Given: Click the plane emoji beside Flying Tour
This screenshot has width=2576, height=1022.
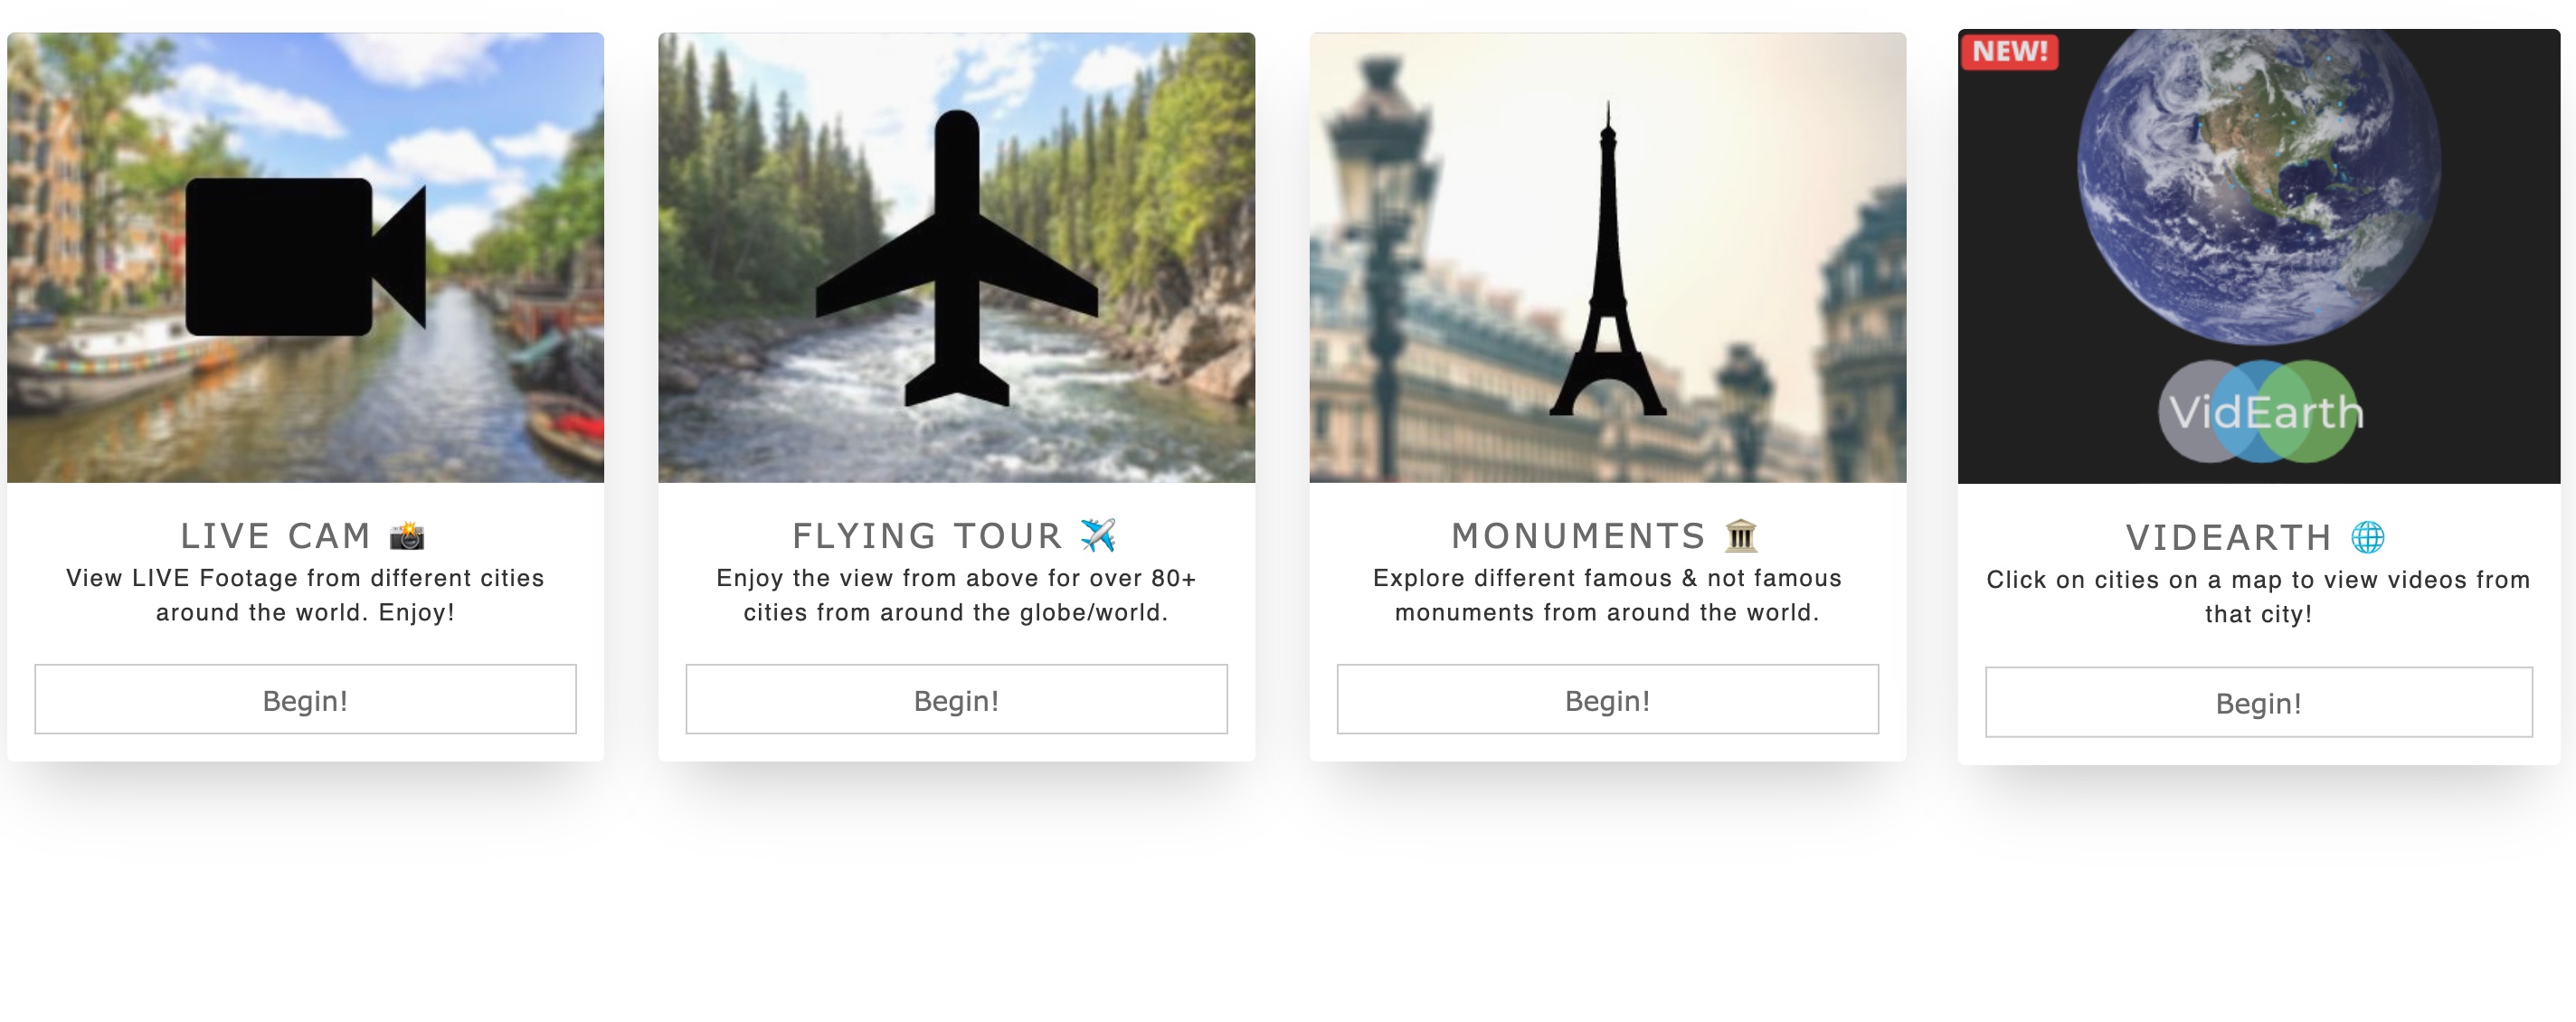Looking at the screenshot, I should [x=1098, y=536].
